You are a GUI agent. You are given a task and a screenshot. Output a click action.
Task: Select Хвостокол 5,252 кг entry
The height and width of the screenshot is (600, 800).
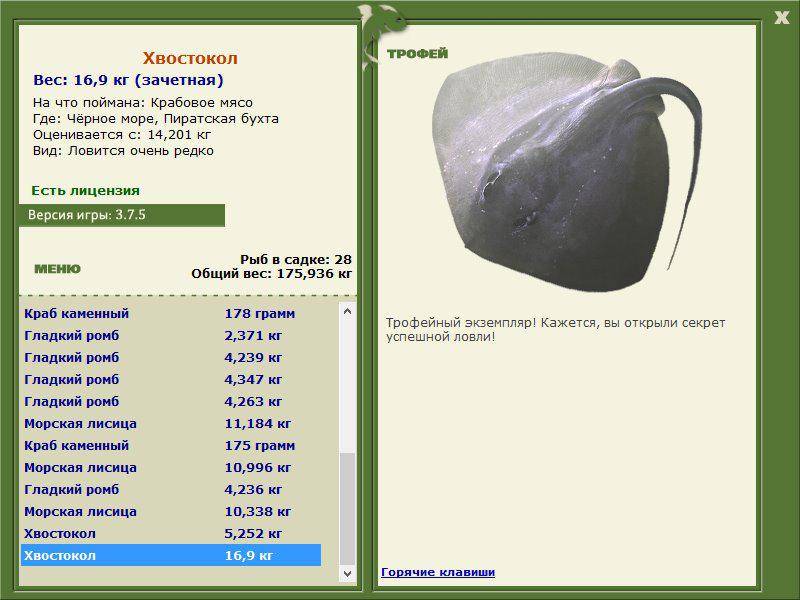171,533
